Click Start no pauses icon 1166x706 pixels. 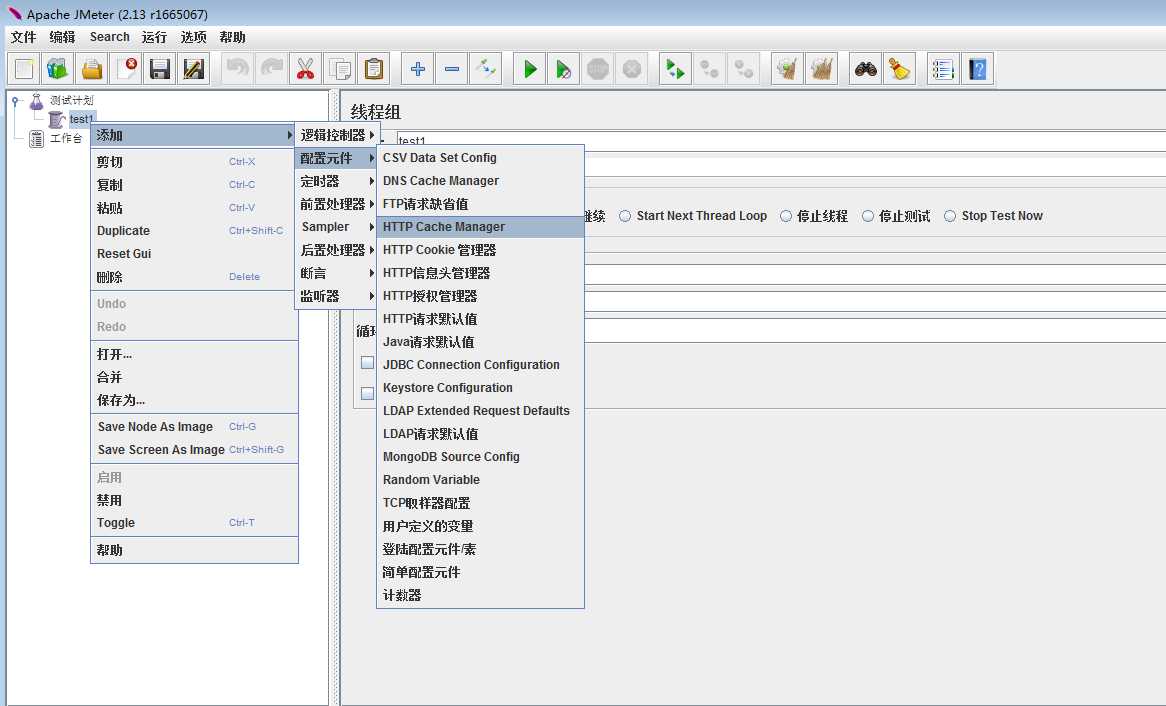click(x=563, y=69)
